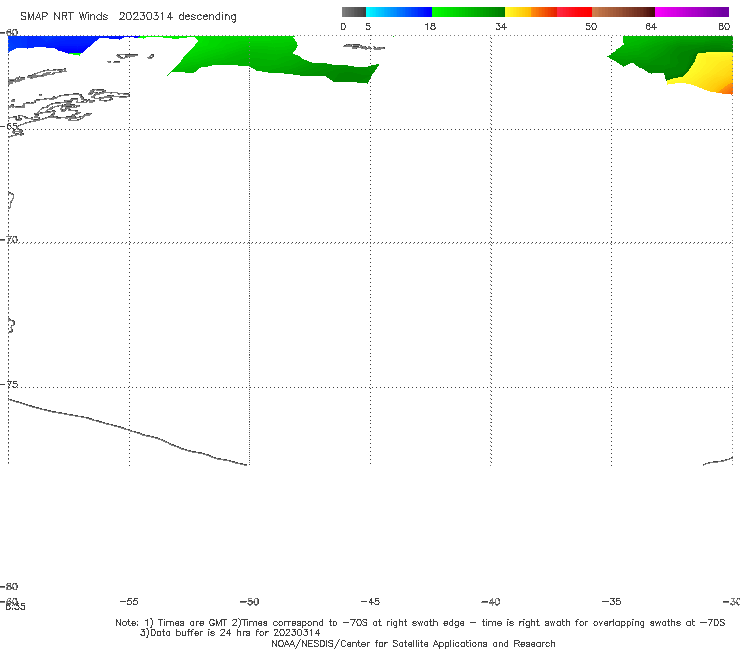Click the 'SMAP NRT Winds 20230314 descending' title

[x=128, y=16]
